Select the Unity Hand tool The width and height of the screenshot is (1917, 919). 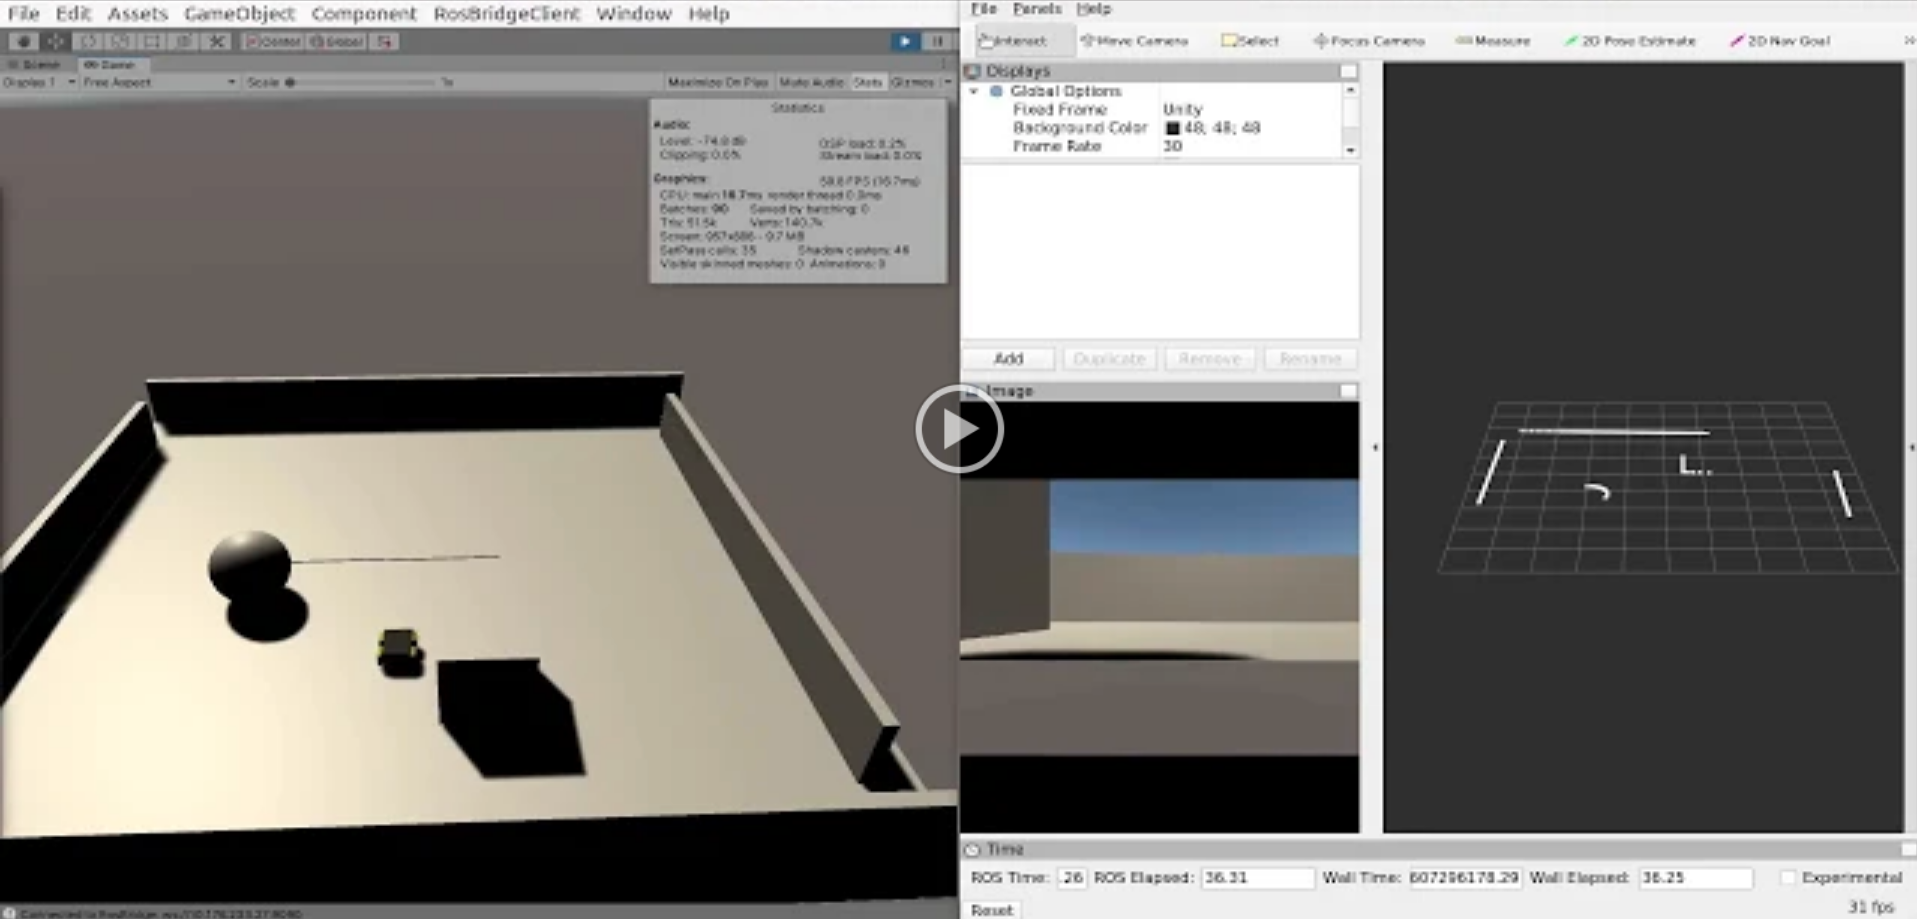[x=23, y=41]
